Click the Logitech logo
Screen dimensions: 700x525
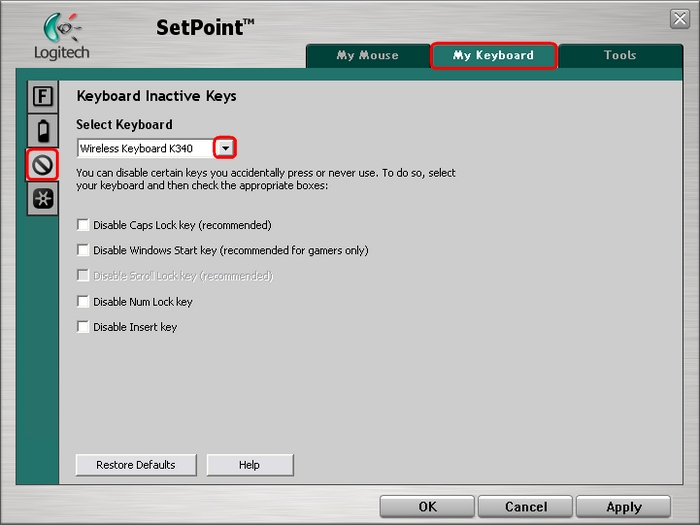62,36
